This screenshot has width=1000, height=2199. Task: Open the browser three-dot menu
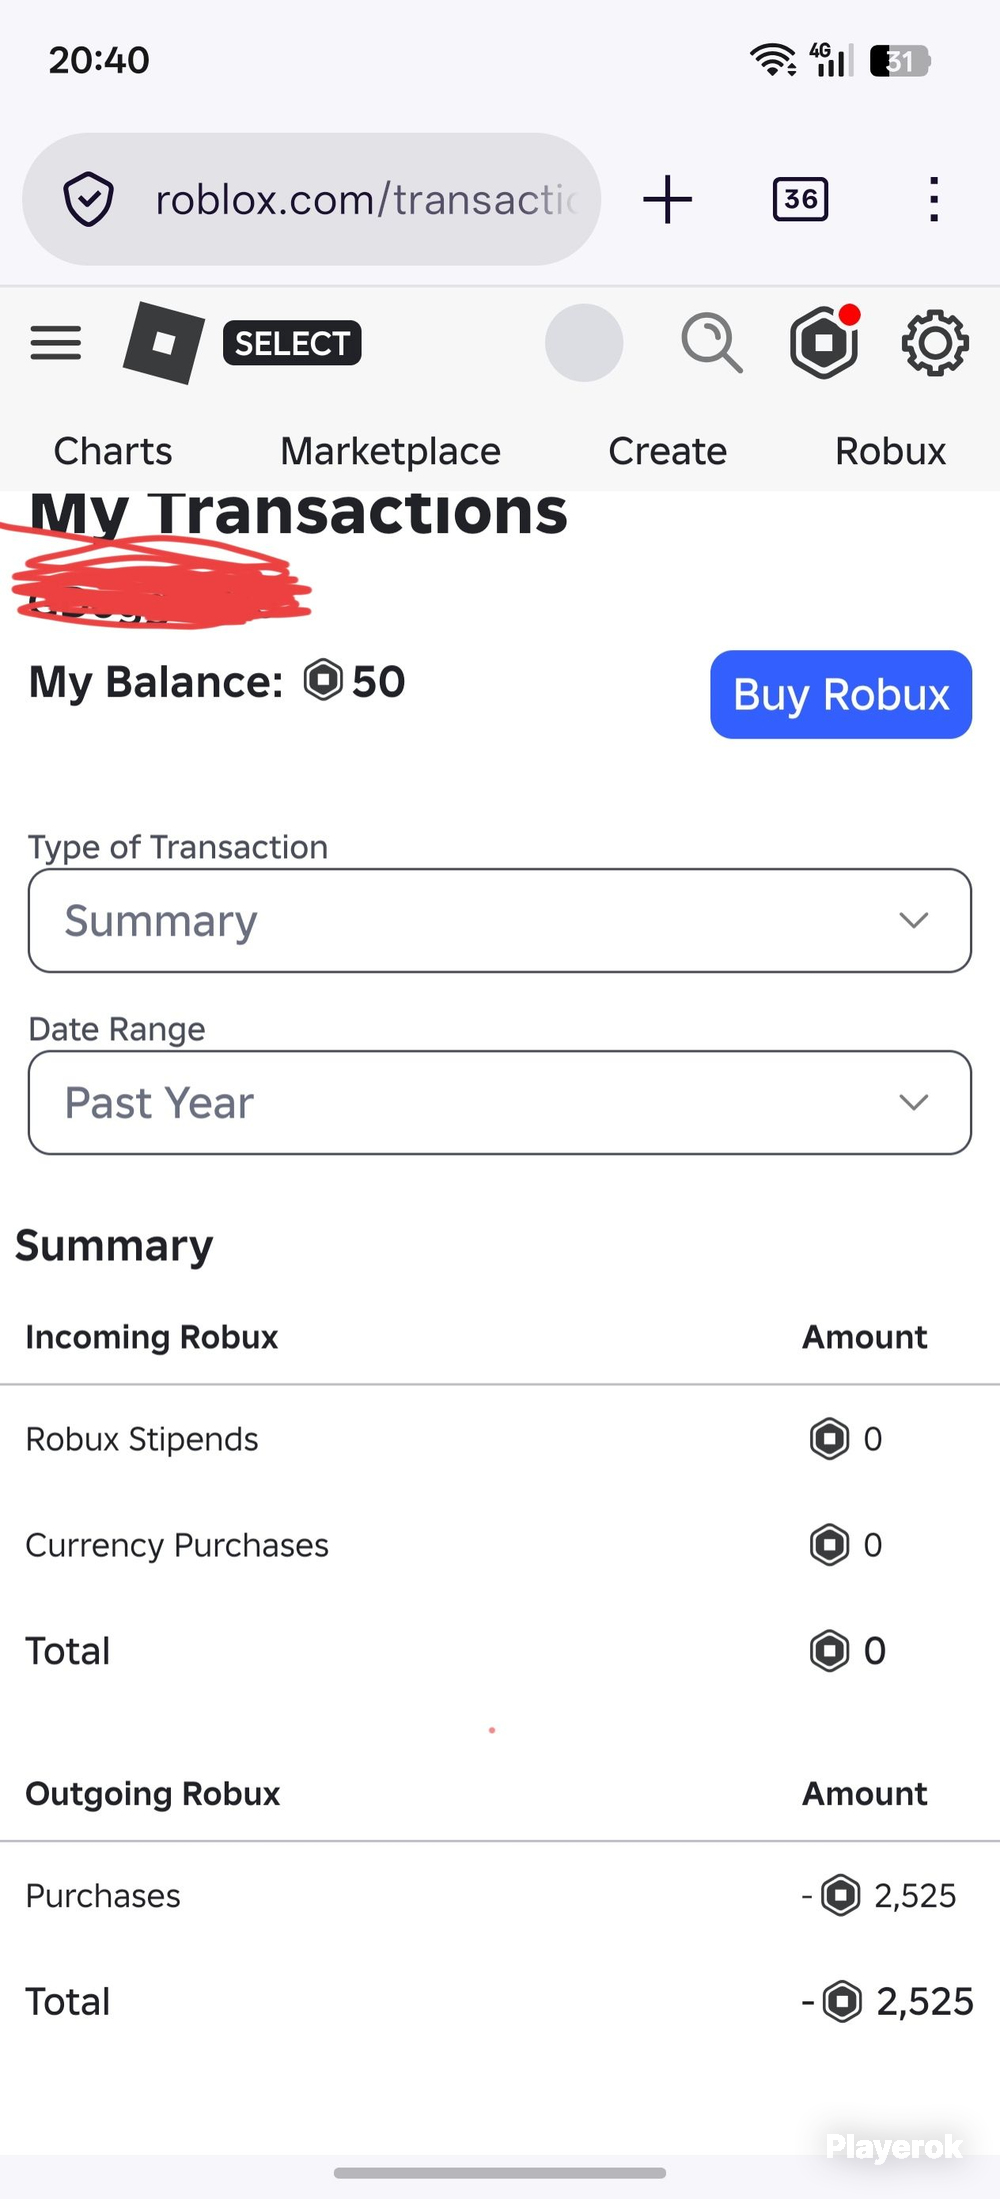(933, 199)
